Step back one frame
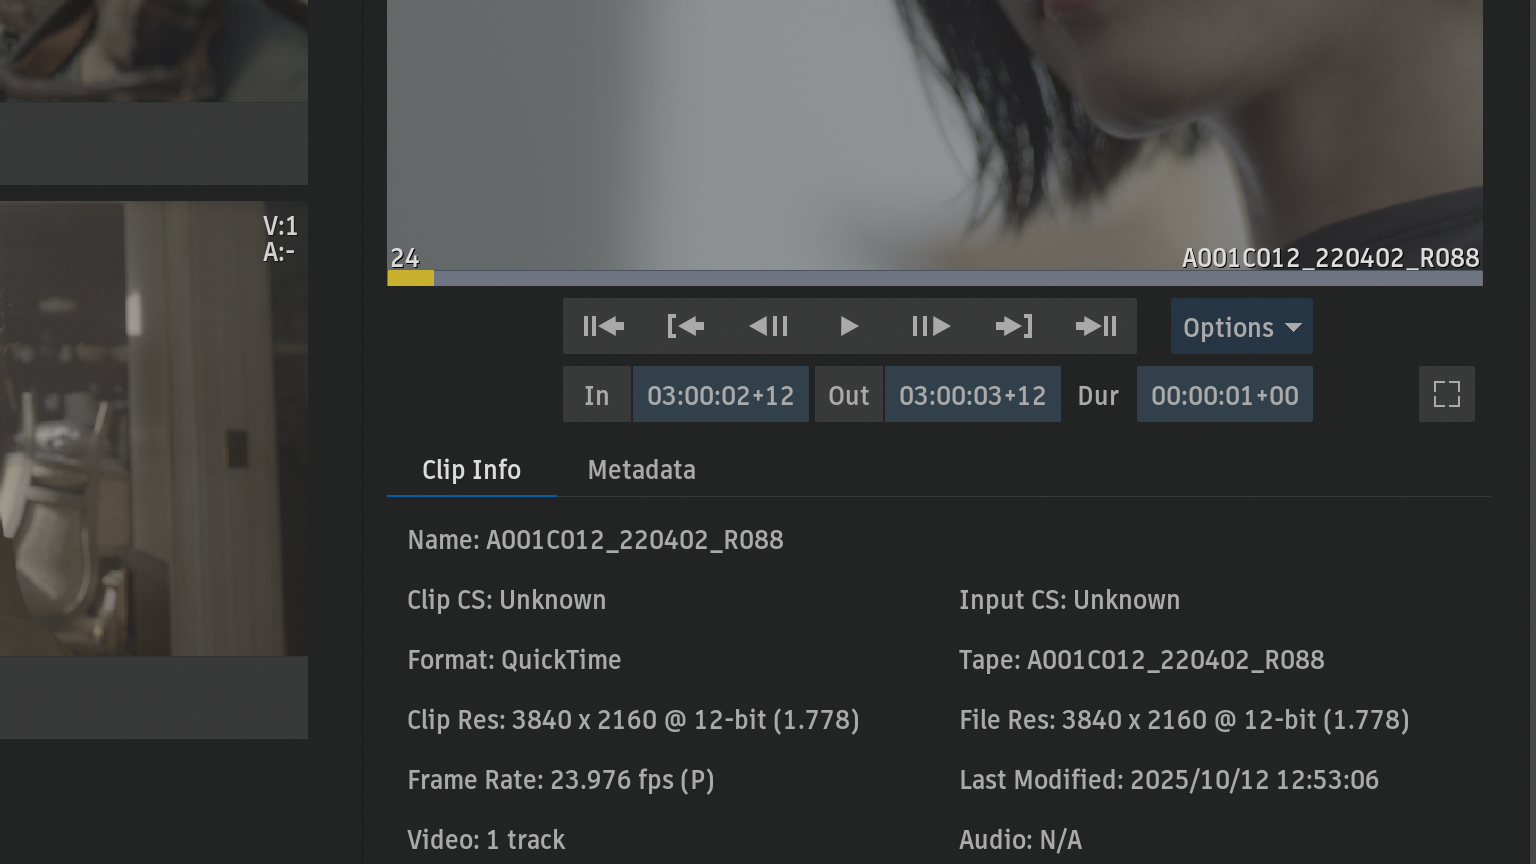Screen dimensions: 1536x864 768,326
